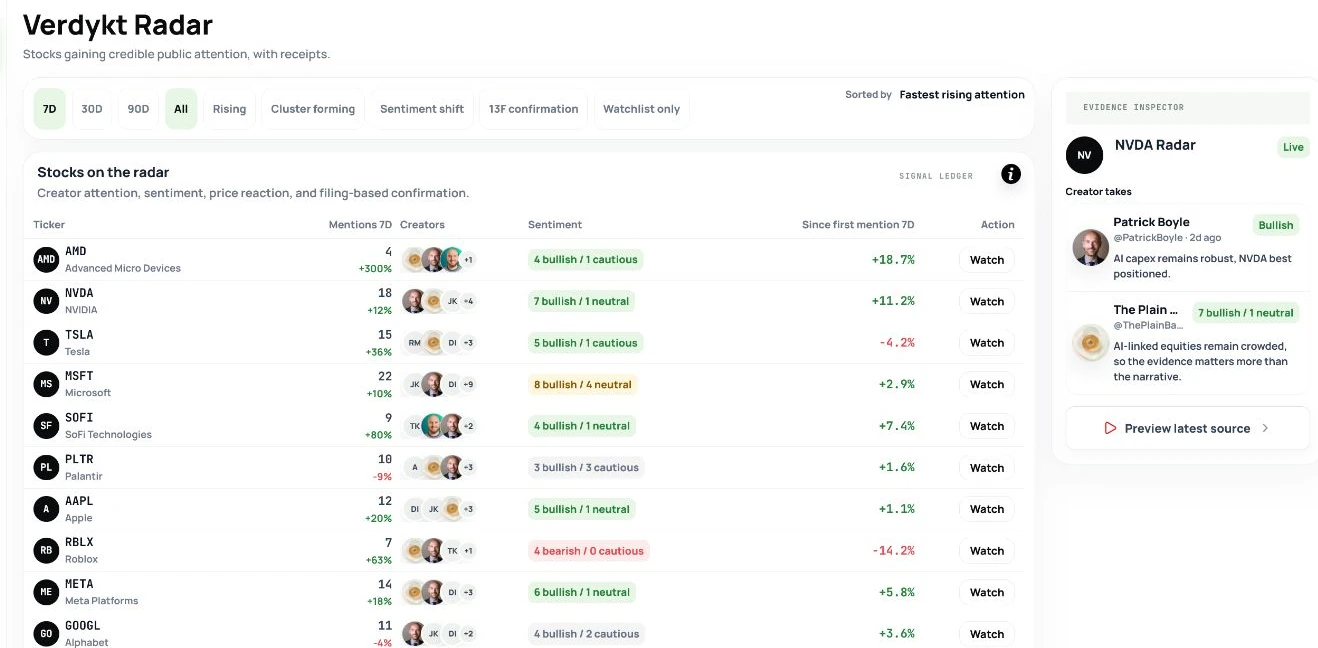Expand the +1 creators in AMD row
This screenshot has width=1318, height=648.
[x=468, y=260]
